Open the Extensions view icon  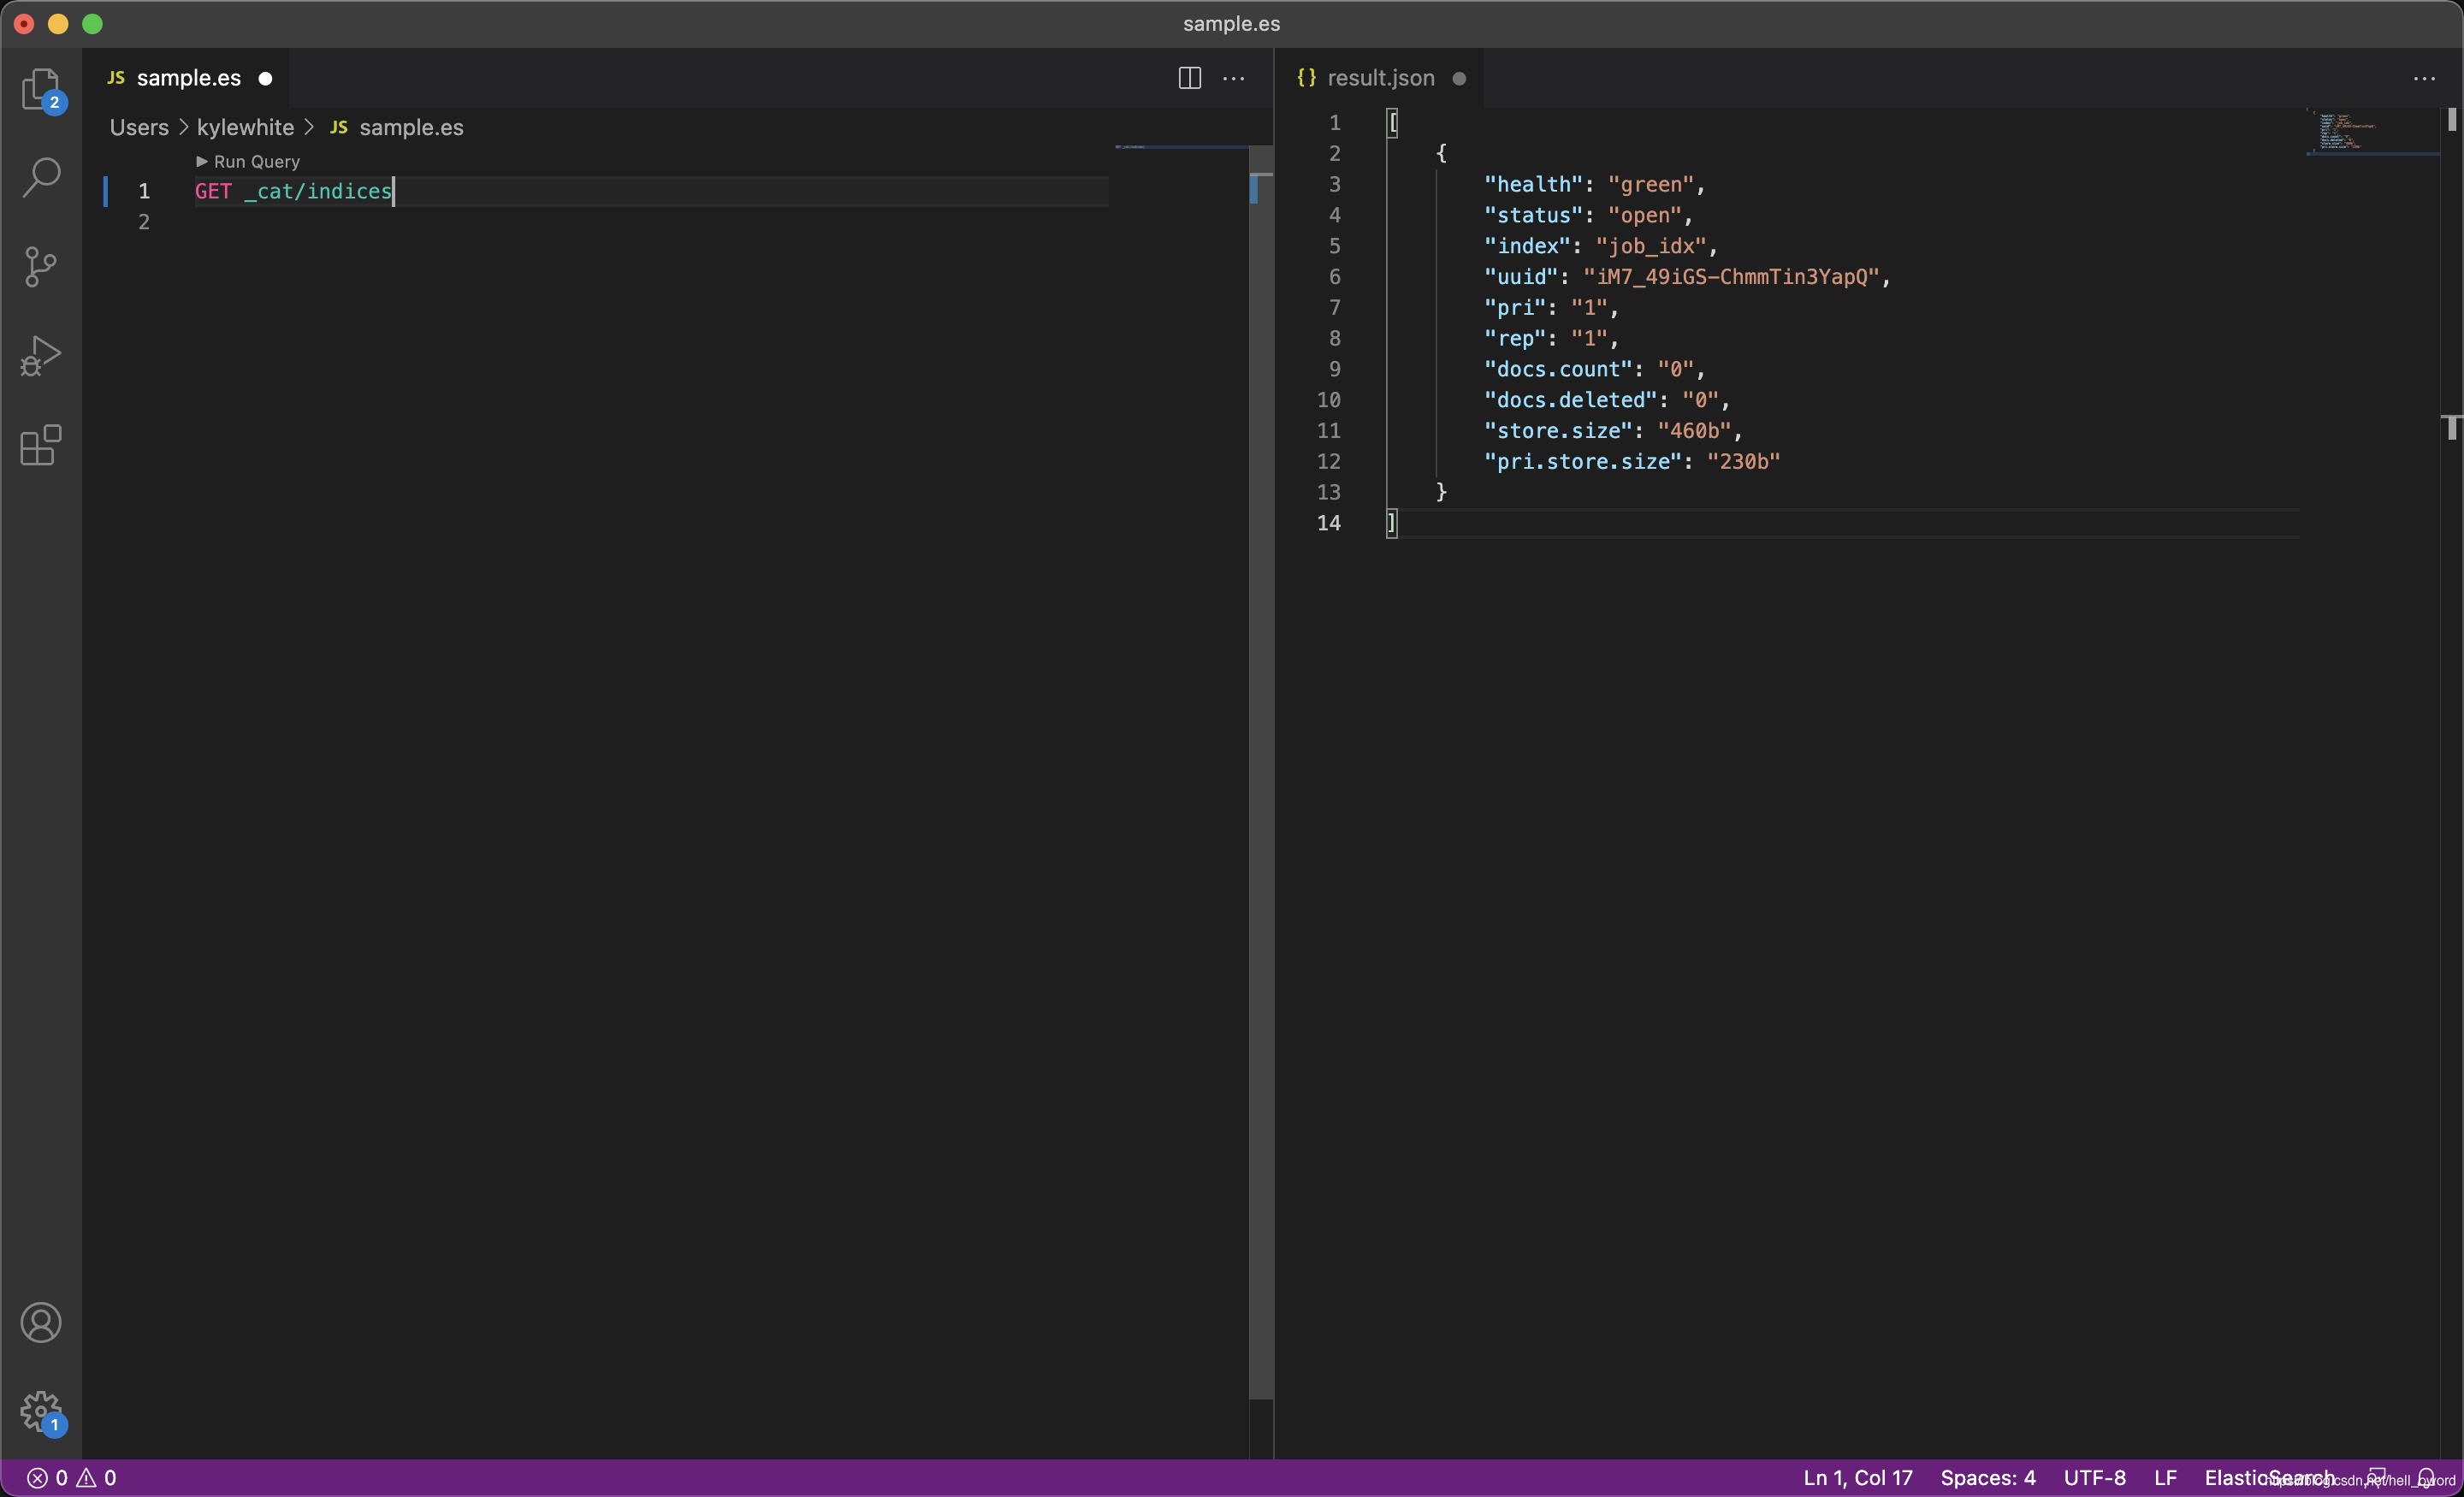pos(41,445)
